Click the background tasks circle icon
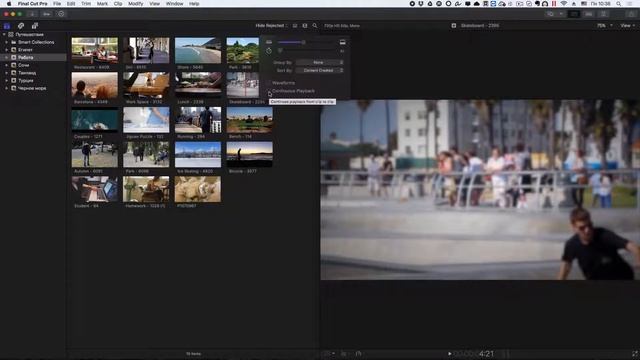This screenshot has height=360, width=640. (x=61, y=14)
